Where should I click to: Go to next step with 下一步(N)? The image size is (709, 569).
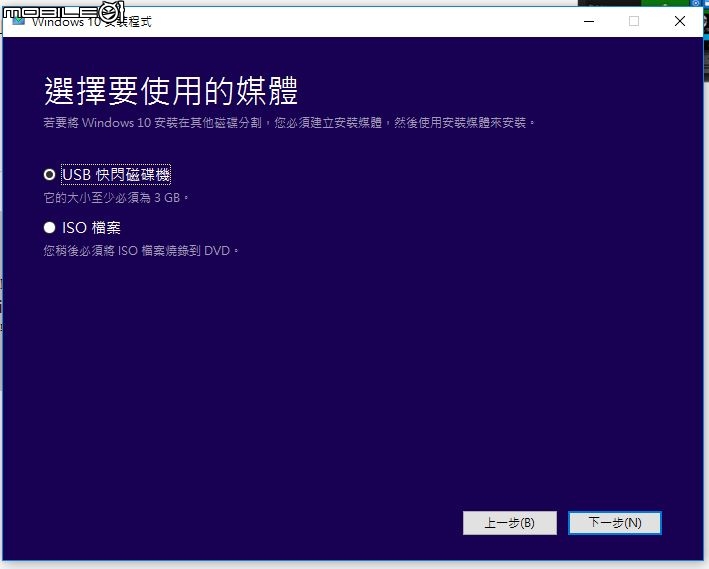pyautogui.click(x=614, y=523)
